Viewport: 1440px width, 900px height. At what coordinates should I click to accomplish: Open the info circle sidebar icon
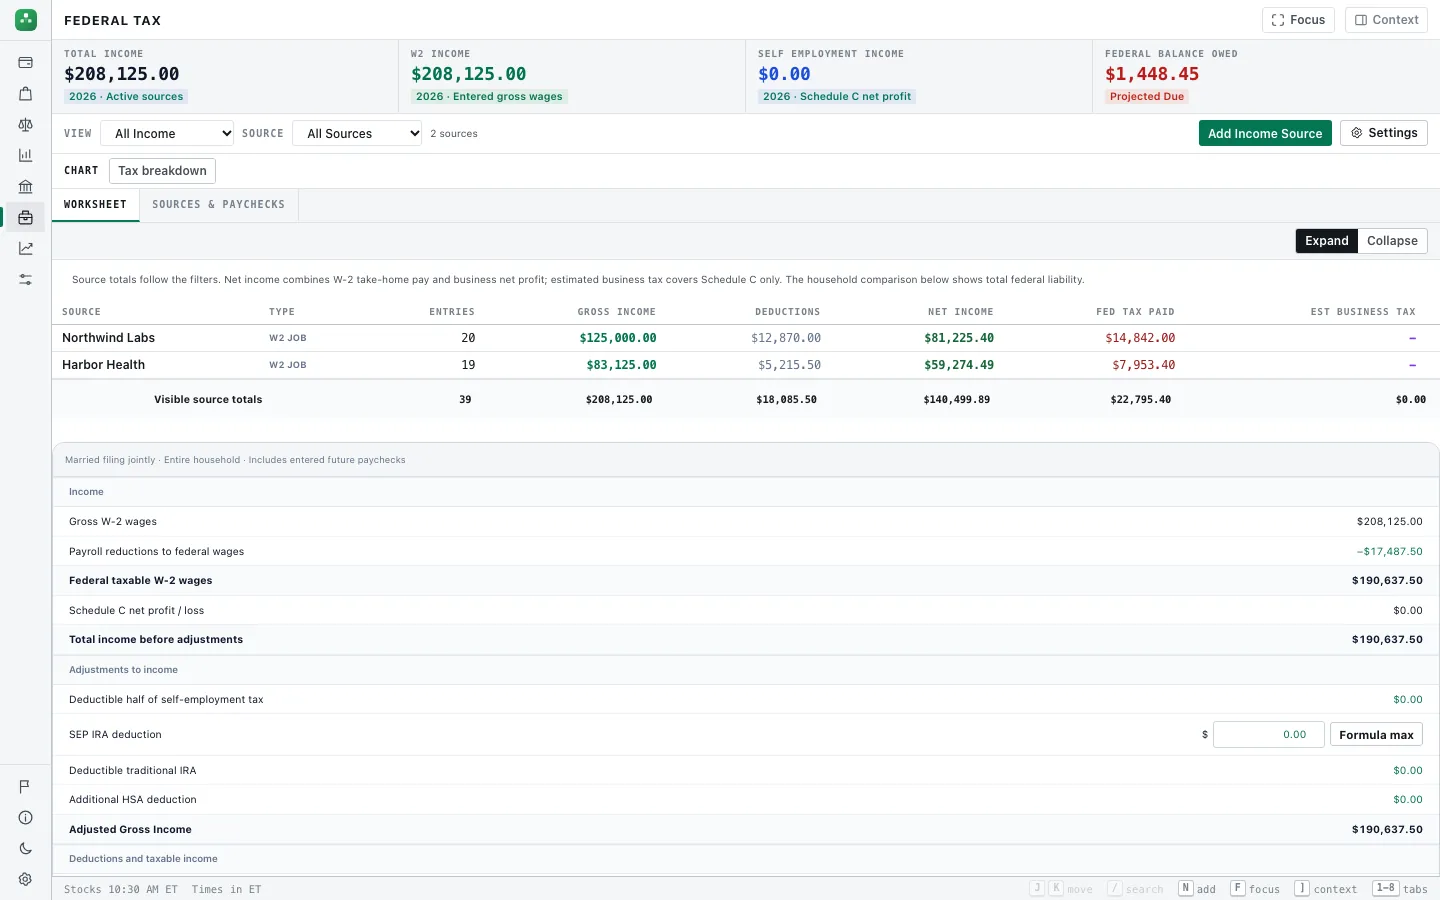(x=26, y=818)
